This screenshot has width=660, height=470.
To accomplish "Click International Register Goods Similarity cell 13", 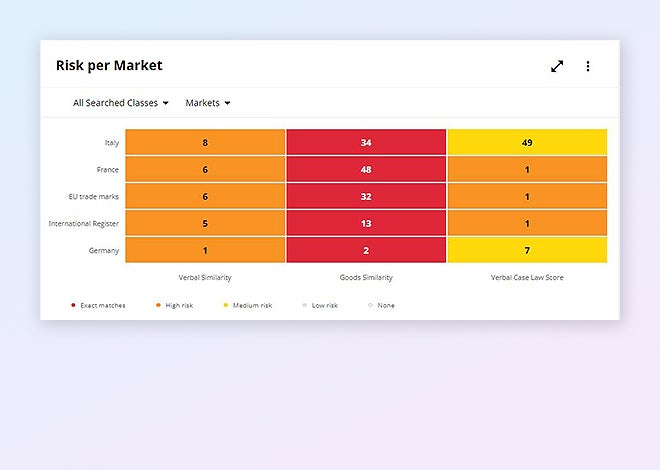I will coord(366,223).
